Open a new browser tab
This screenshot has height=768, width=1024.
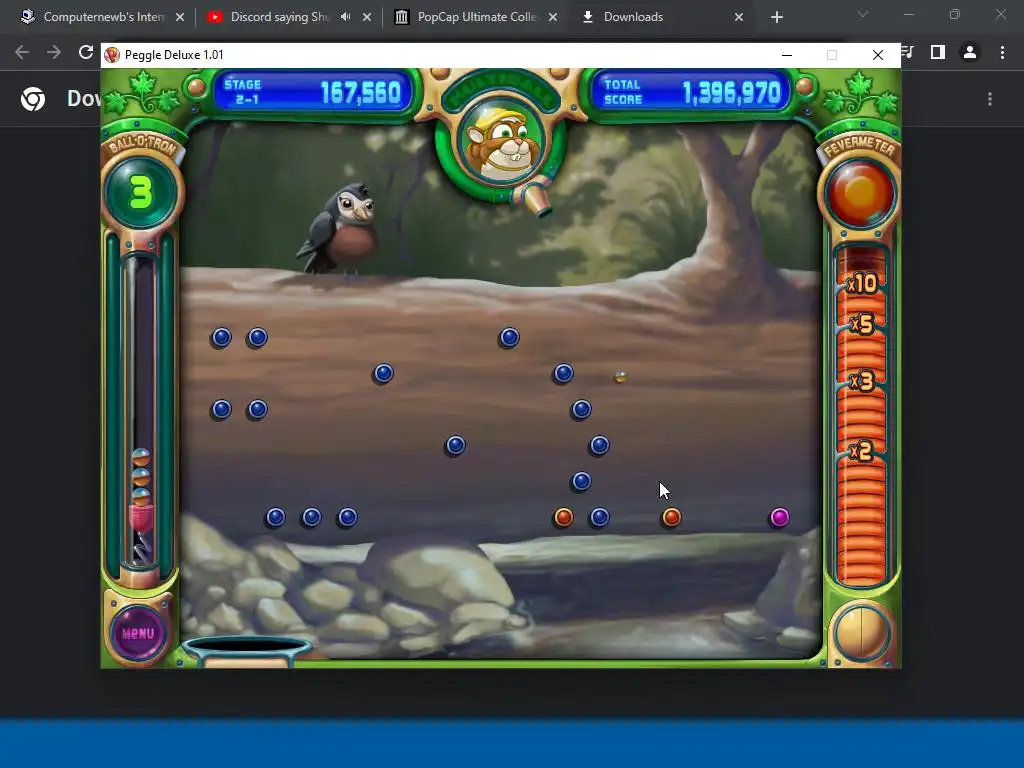coord(776,18)
